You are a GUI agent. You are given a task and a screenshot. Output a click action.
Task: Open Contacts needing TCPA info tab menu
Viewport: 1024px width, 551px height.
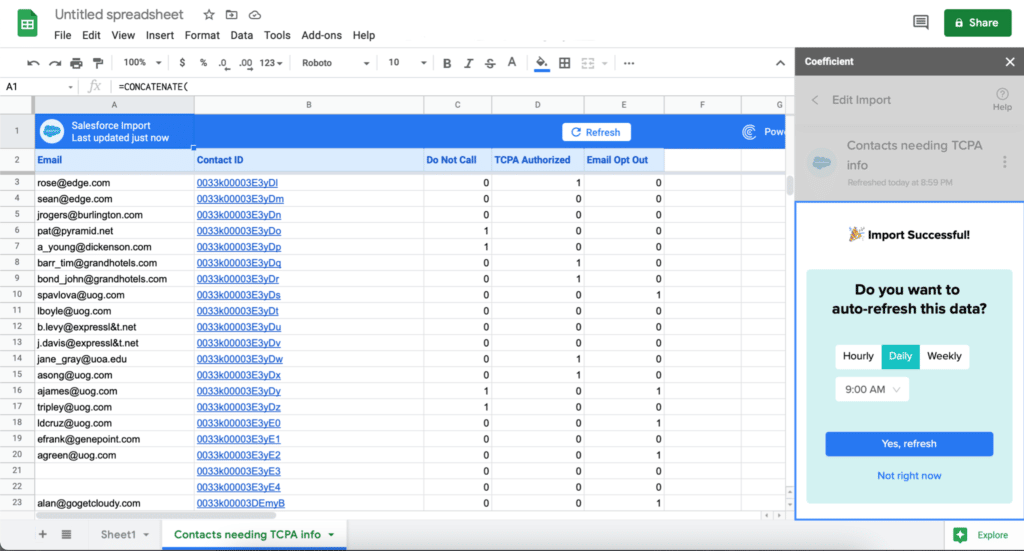(x=331, y=535)
